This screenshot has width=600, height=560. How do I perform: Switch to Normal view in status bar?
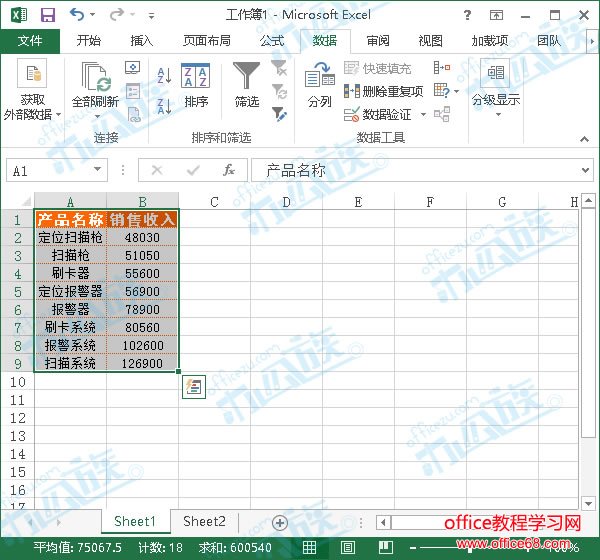pos(309,548)
